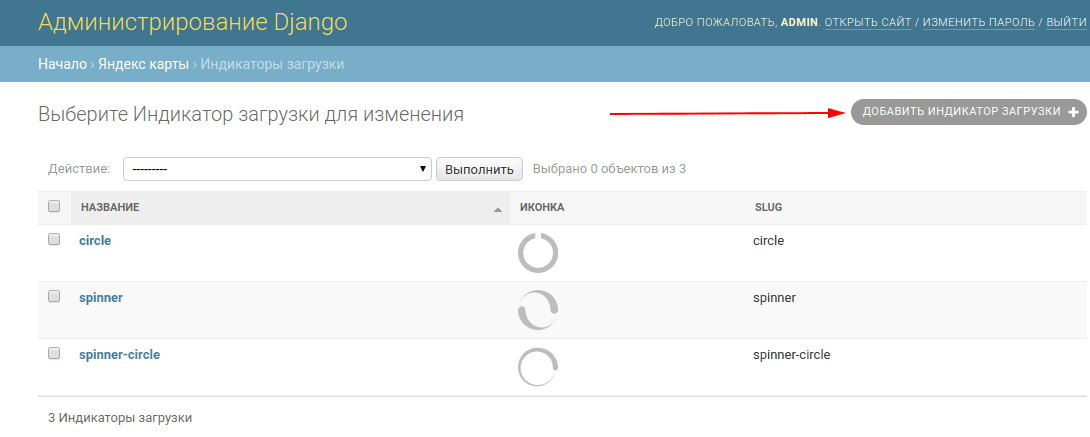Click Изменить пароль link

pyautogui.click(x=979, y=23)
